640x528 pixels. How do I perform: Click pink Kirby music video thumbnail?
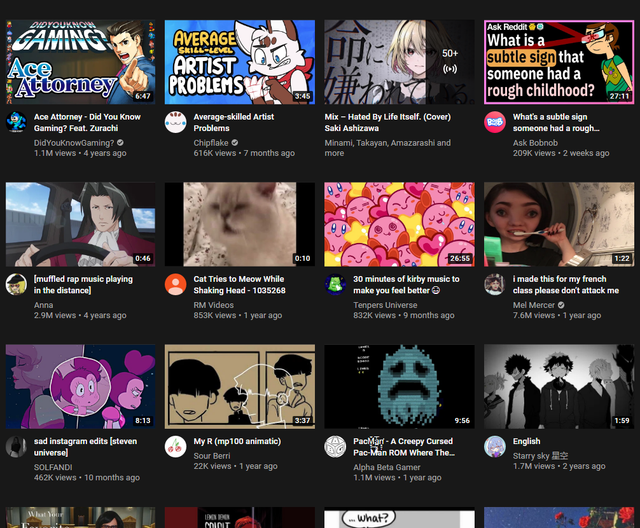point(399,224)
